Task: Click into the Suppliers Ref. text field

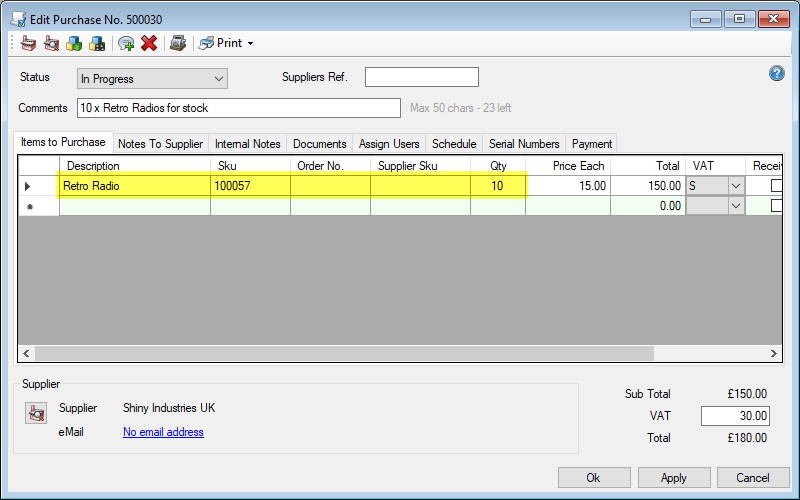Action: 421,78
